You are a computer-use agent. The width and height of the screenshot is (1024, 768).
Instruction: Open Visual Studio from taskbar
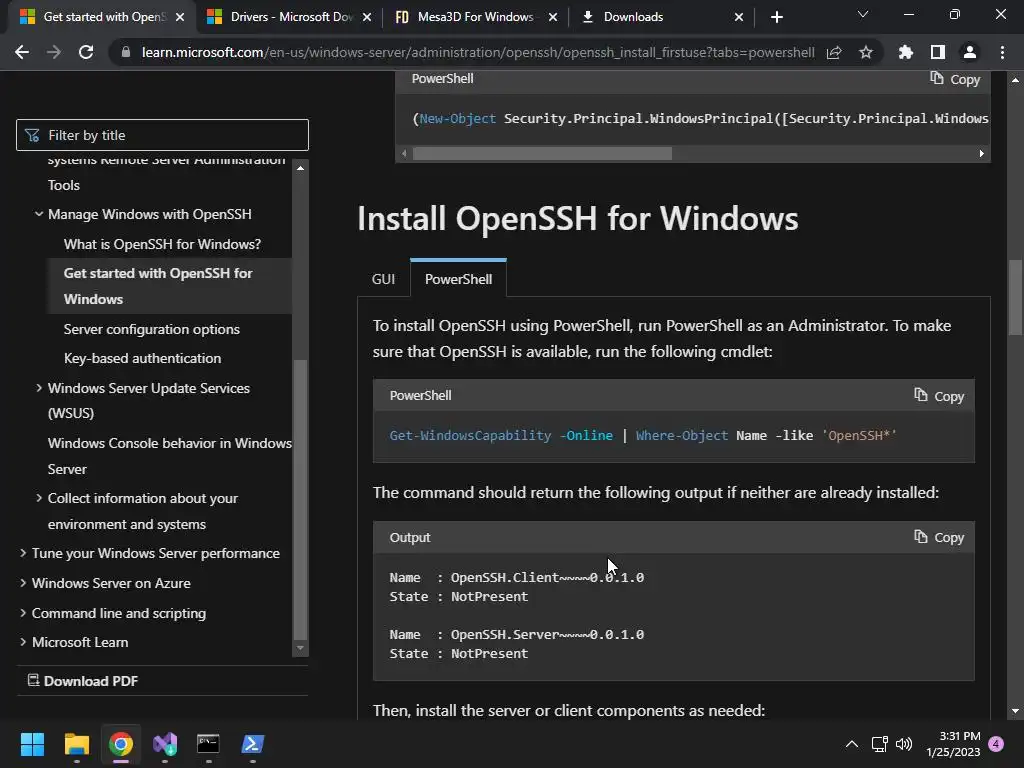[165, 744]
